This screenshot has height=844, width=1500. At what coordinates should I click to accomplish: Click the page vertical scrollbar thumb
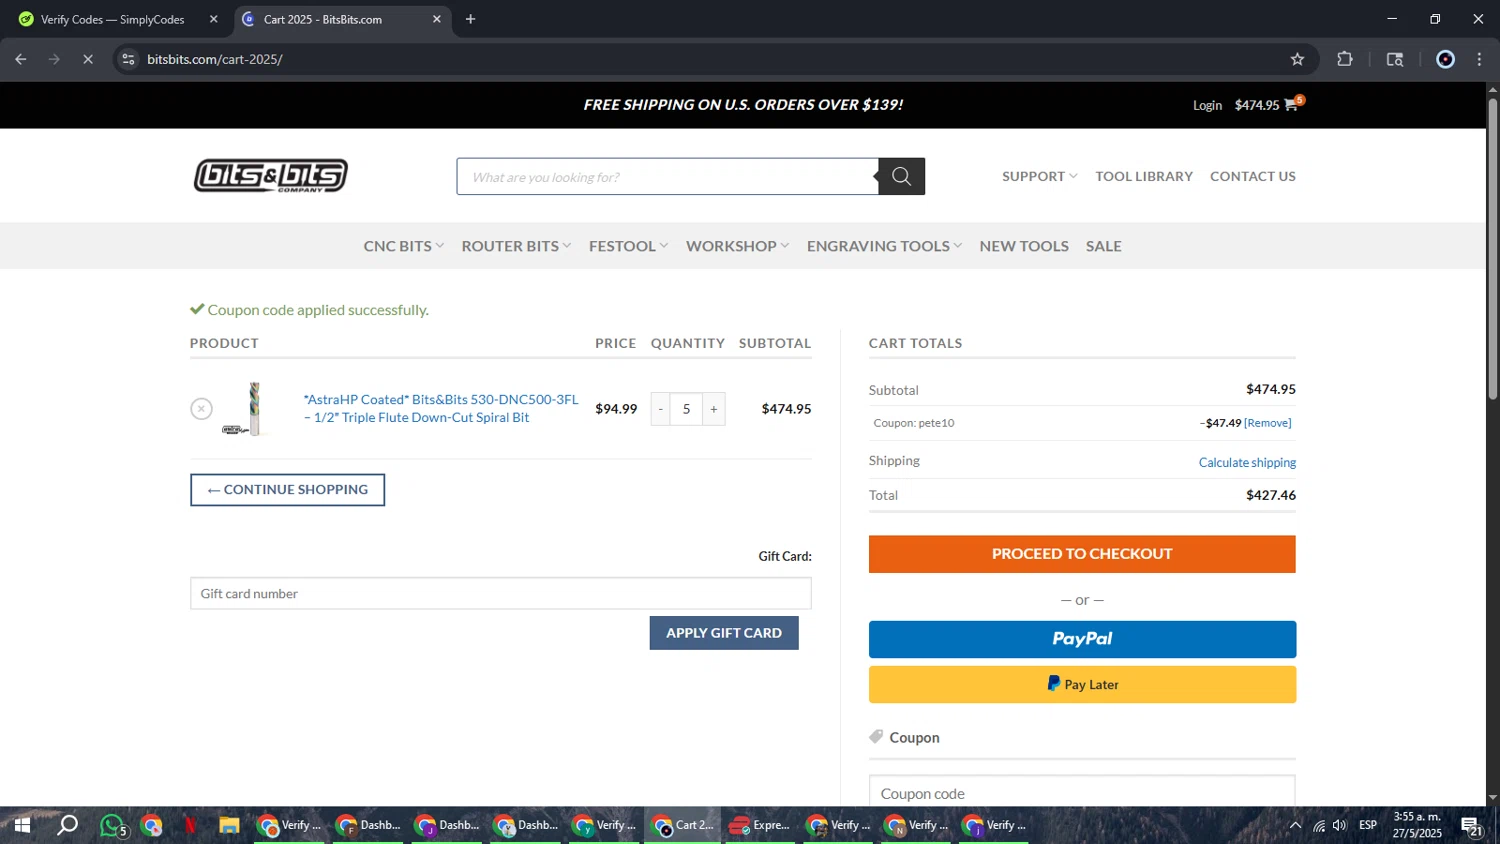click(1492, 250)
